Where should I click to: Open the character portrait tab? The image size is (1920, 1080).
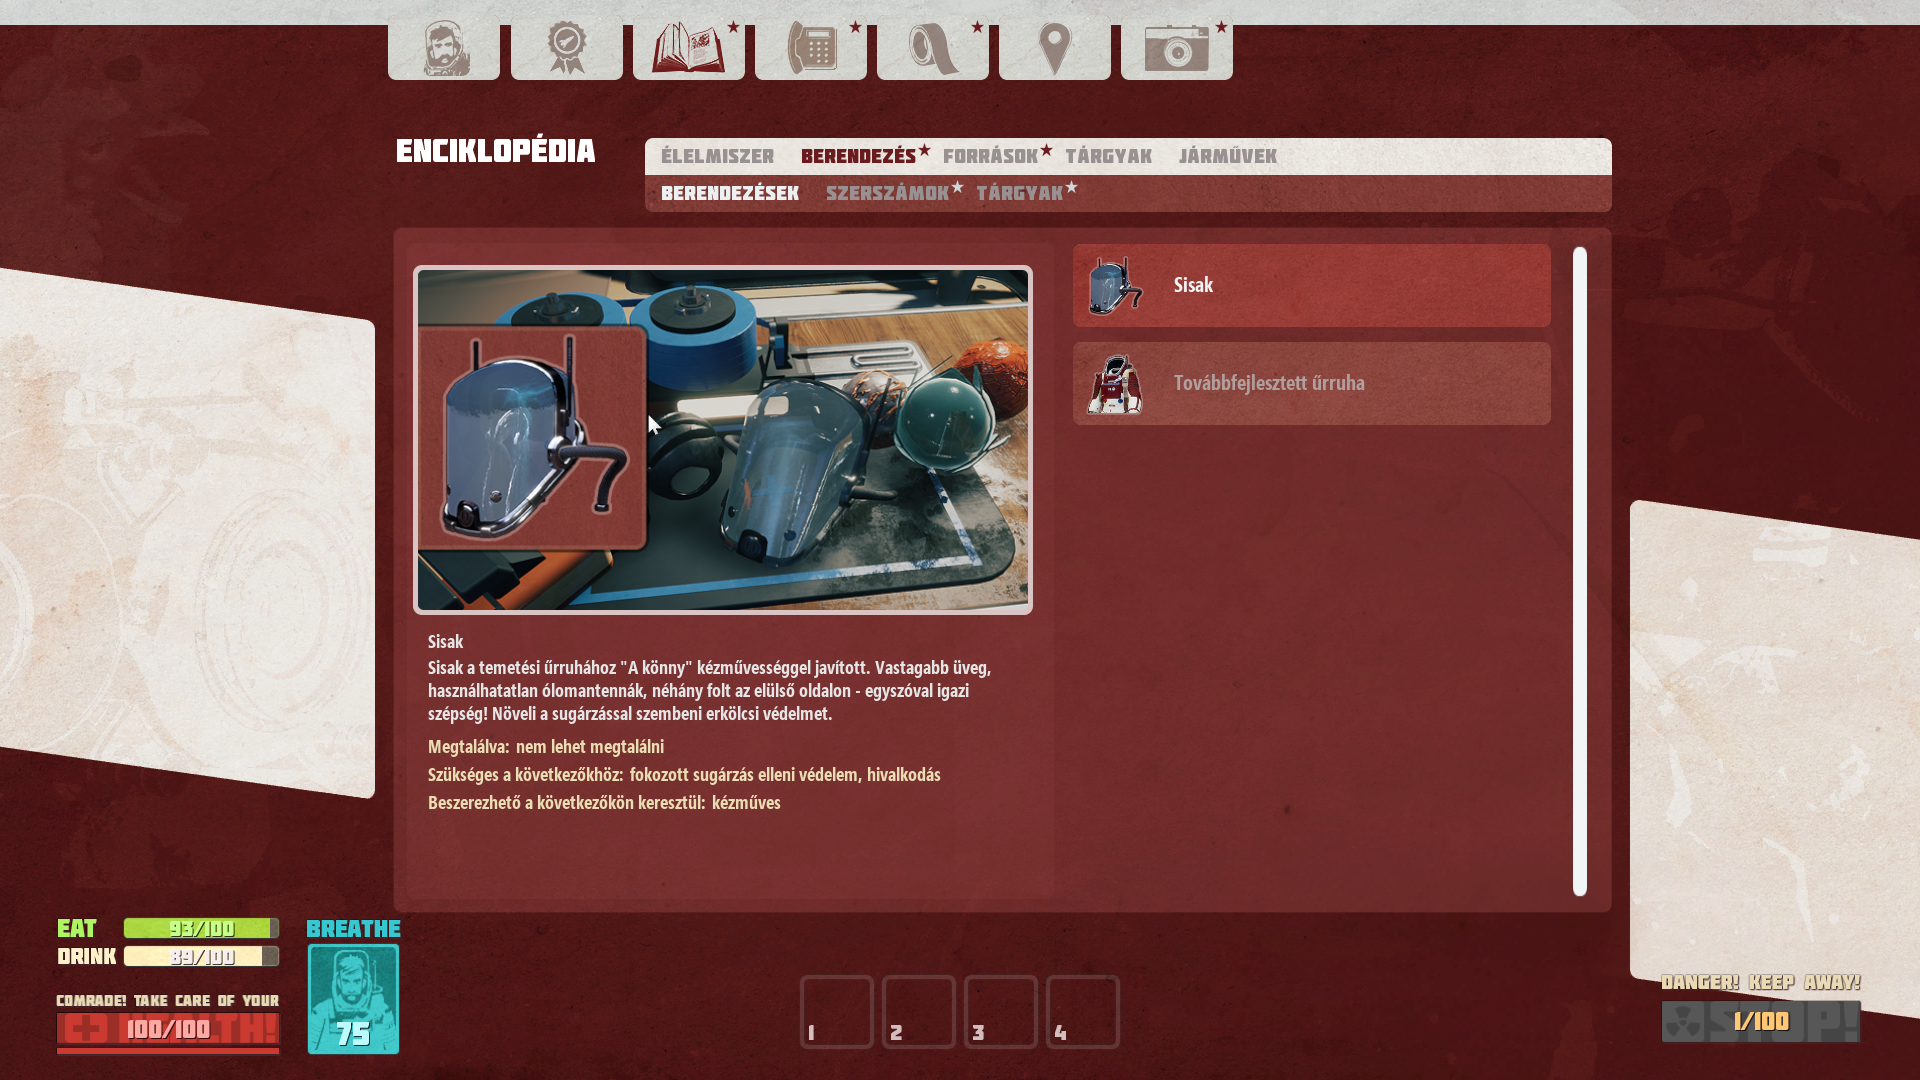tap(444, 48)
